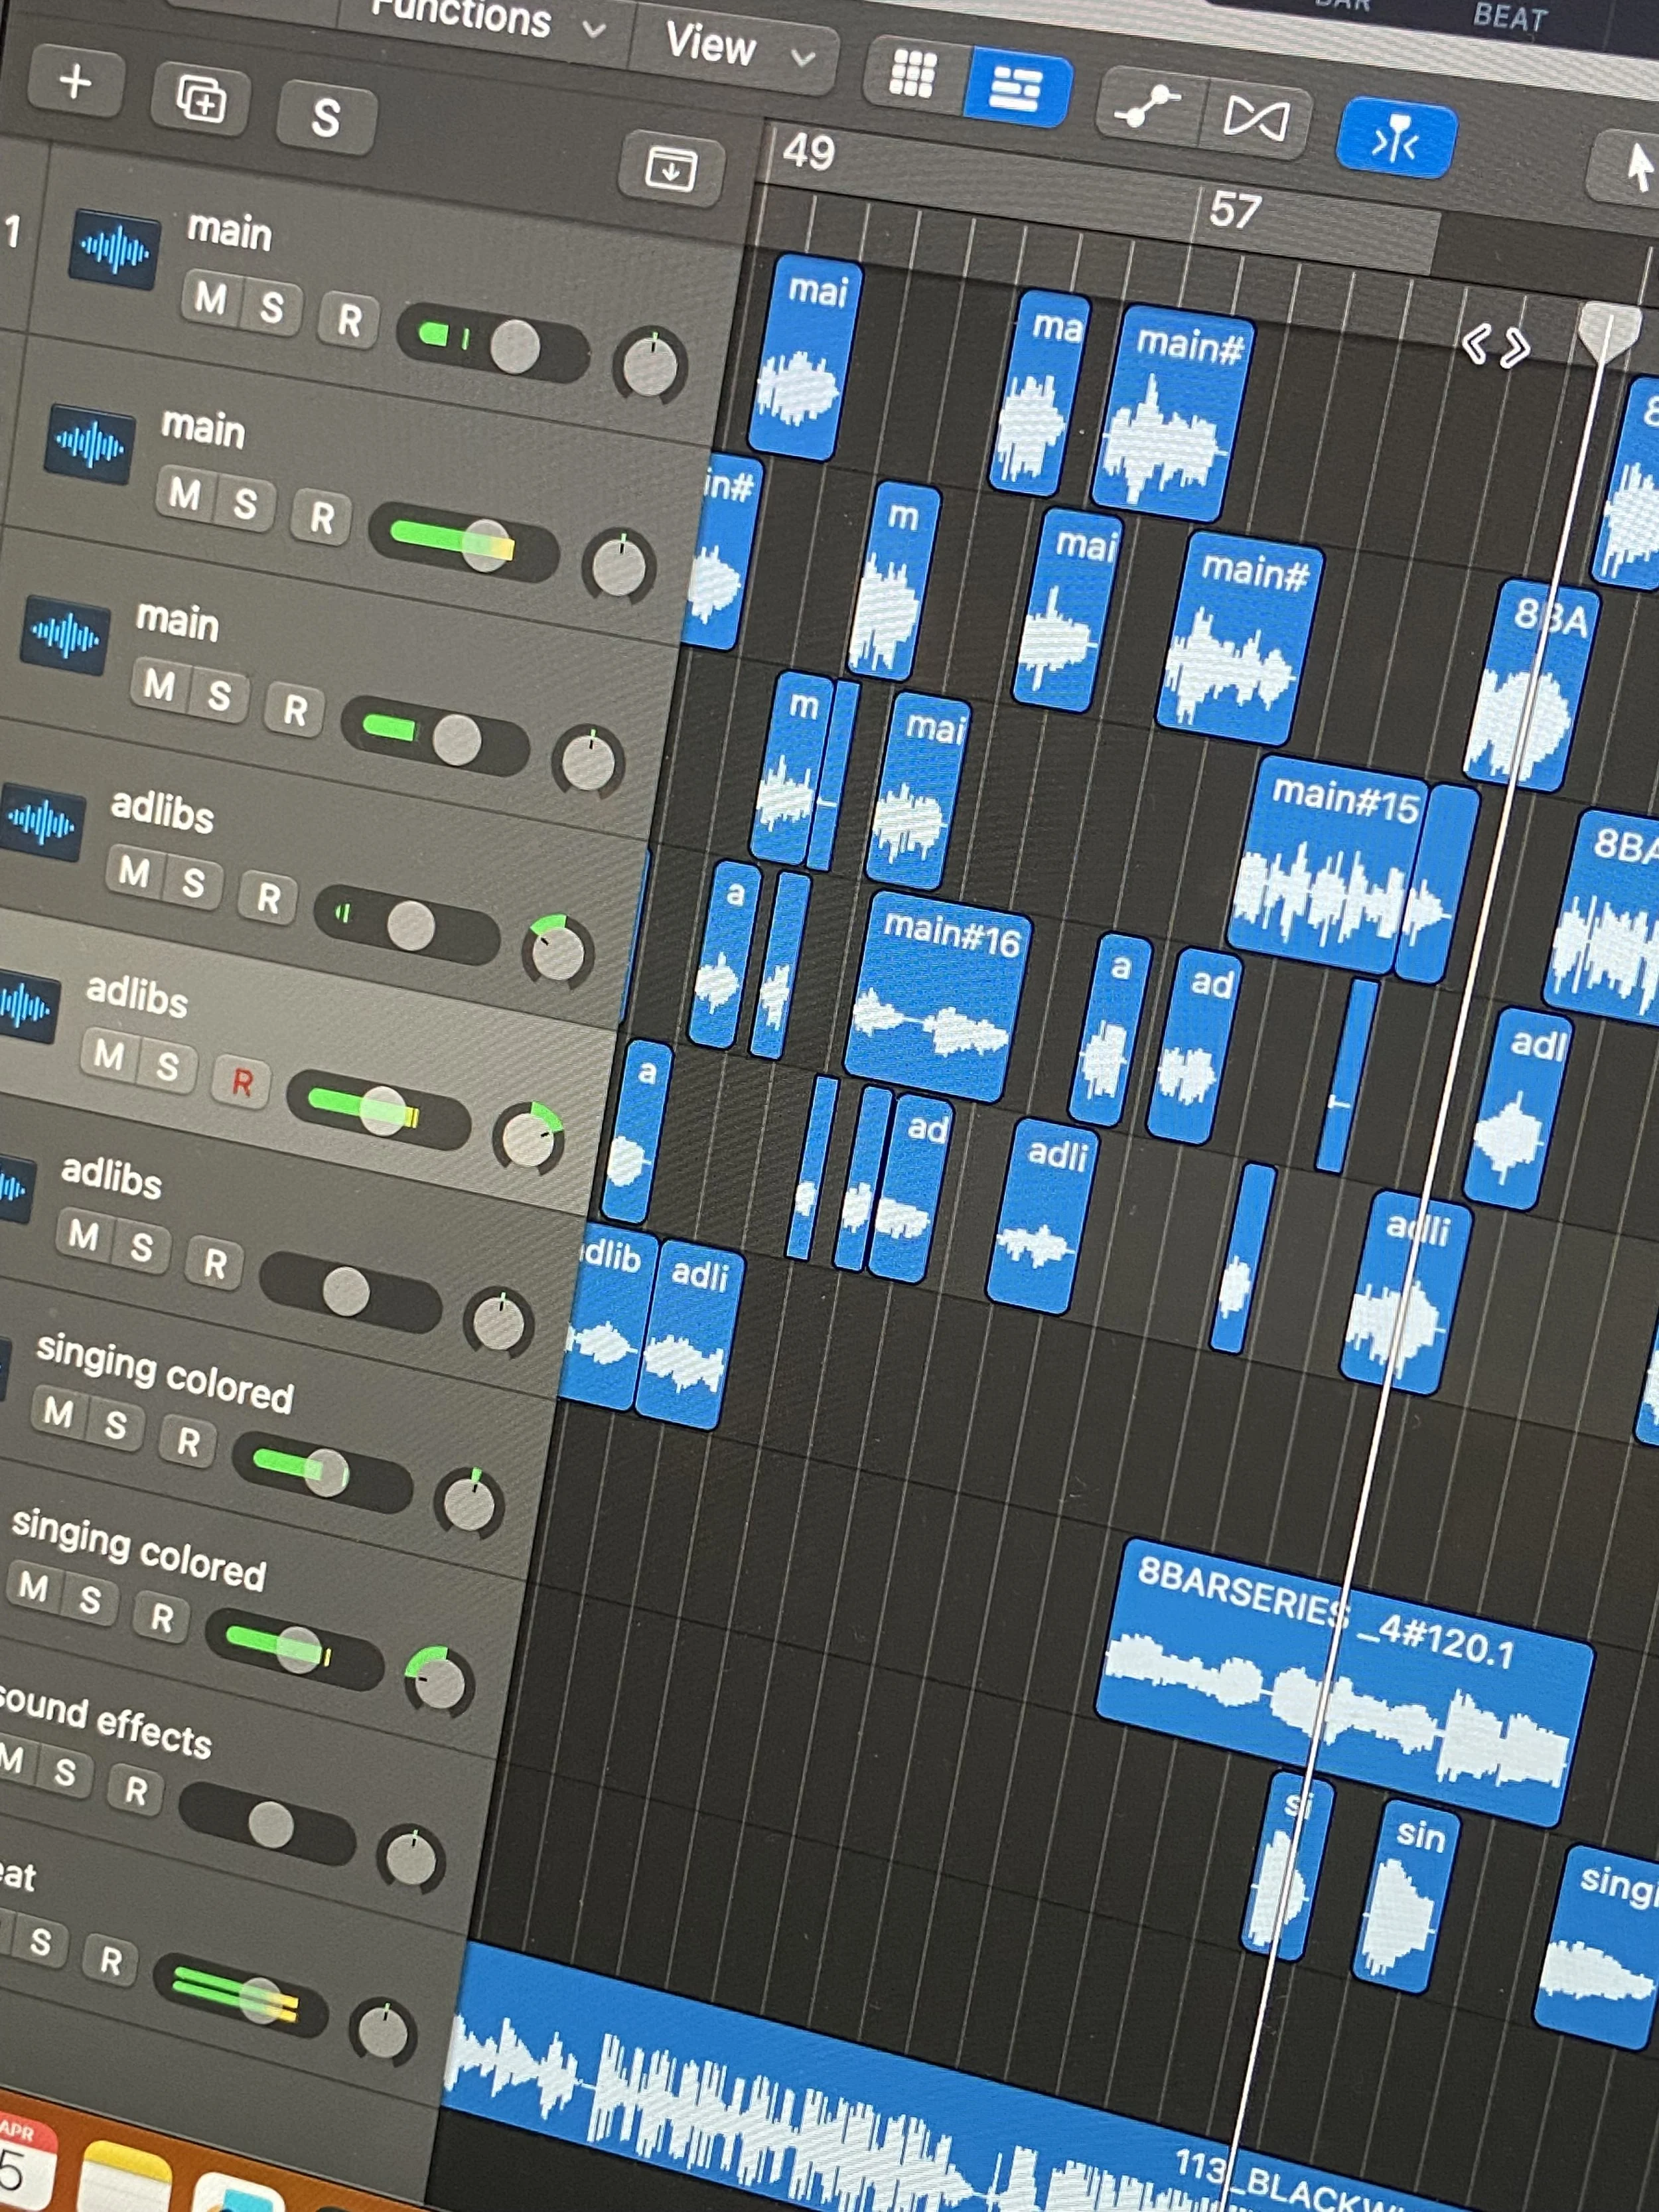Solo the beat track
The width and height of the screenshot is (1659, 2212).
[x=40, y=1943]
